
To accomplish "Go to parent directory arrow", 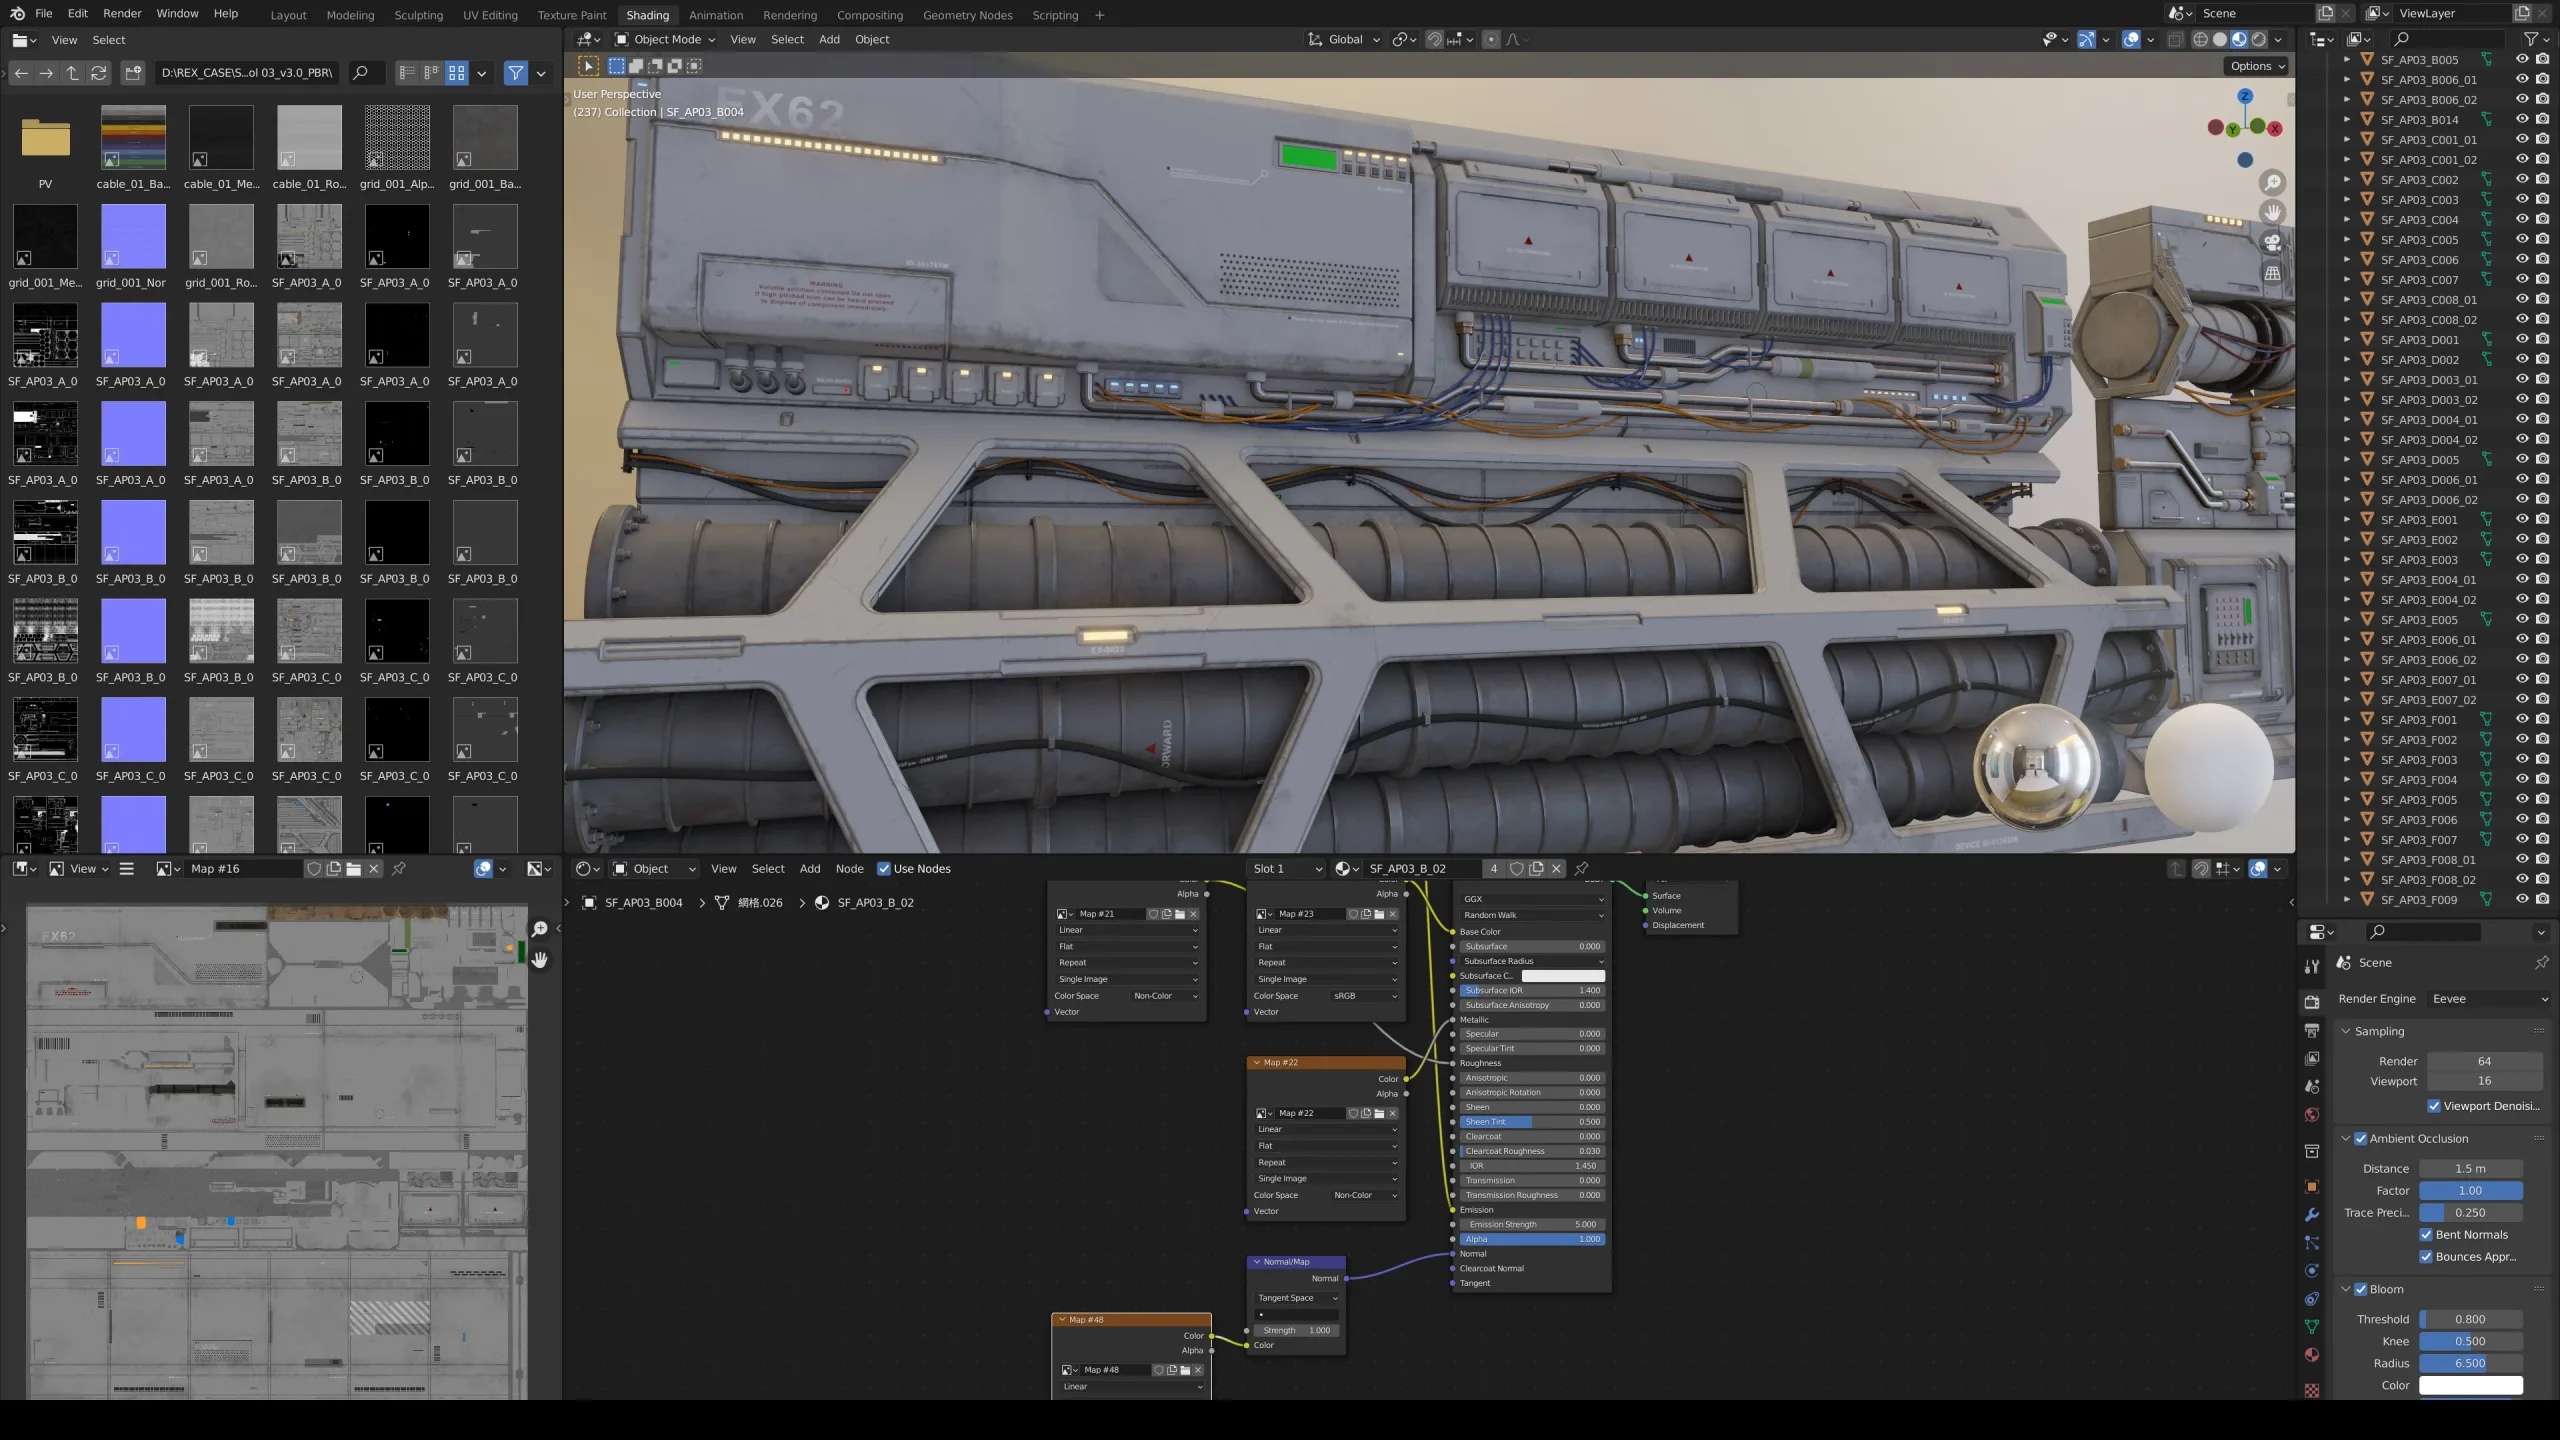I will click(x=72, y=73).
